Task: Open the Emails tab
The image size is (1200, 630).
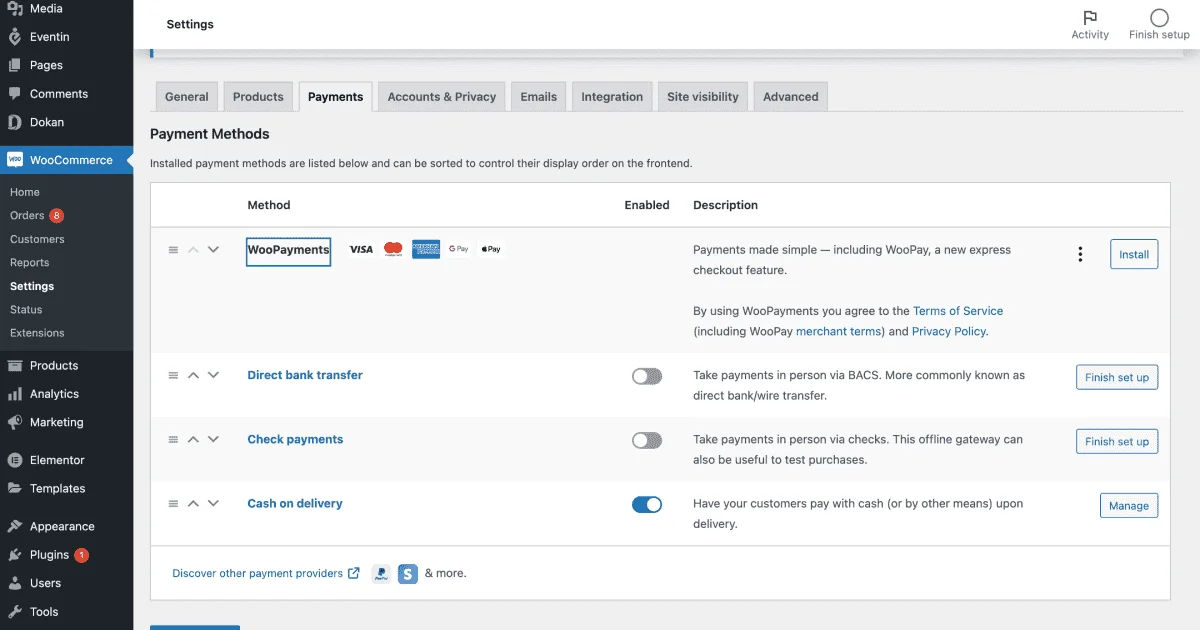Action: (x=538, y=97)
